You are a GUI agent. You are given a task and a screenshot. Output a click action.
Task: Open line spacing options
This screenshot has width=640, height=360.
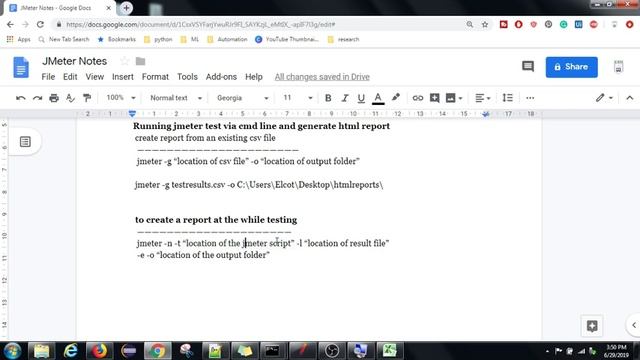click(507, 98)
